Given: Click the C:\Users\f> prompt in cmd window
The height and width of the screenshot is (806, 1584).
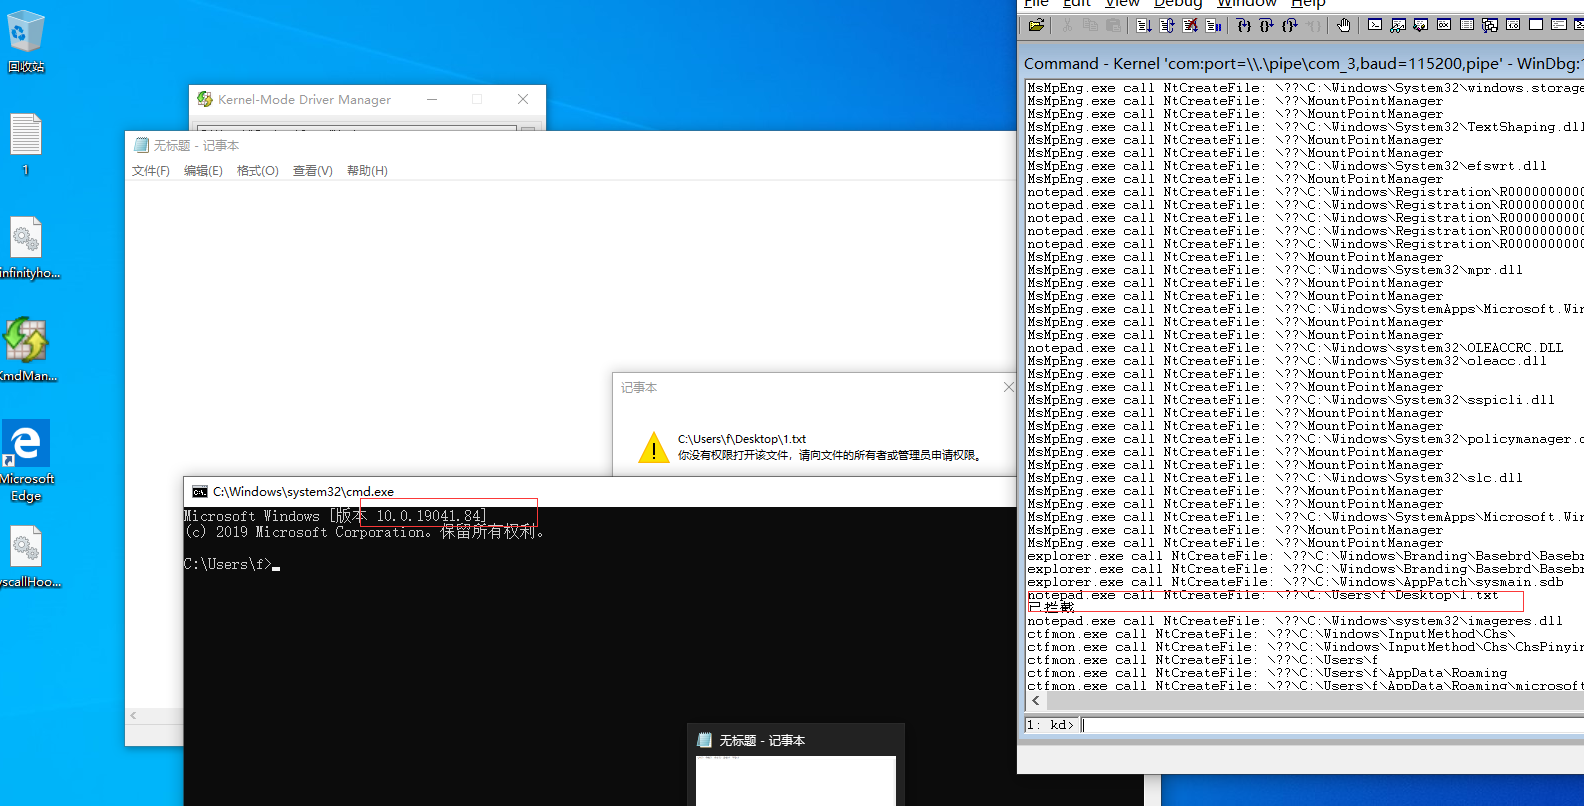Looking at the screenshot, I should coord(227,565).
